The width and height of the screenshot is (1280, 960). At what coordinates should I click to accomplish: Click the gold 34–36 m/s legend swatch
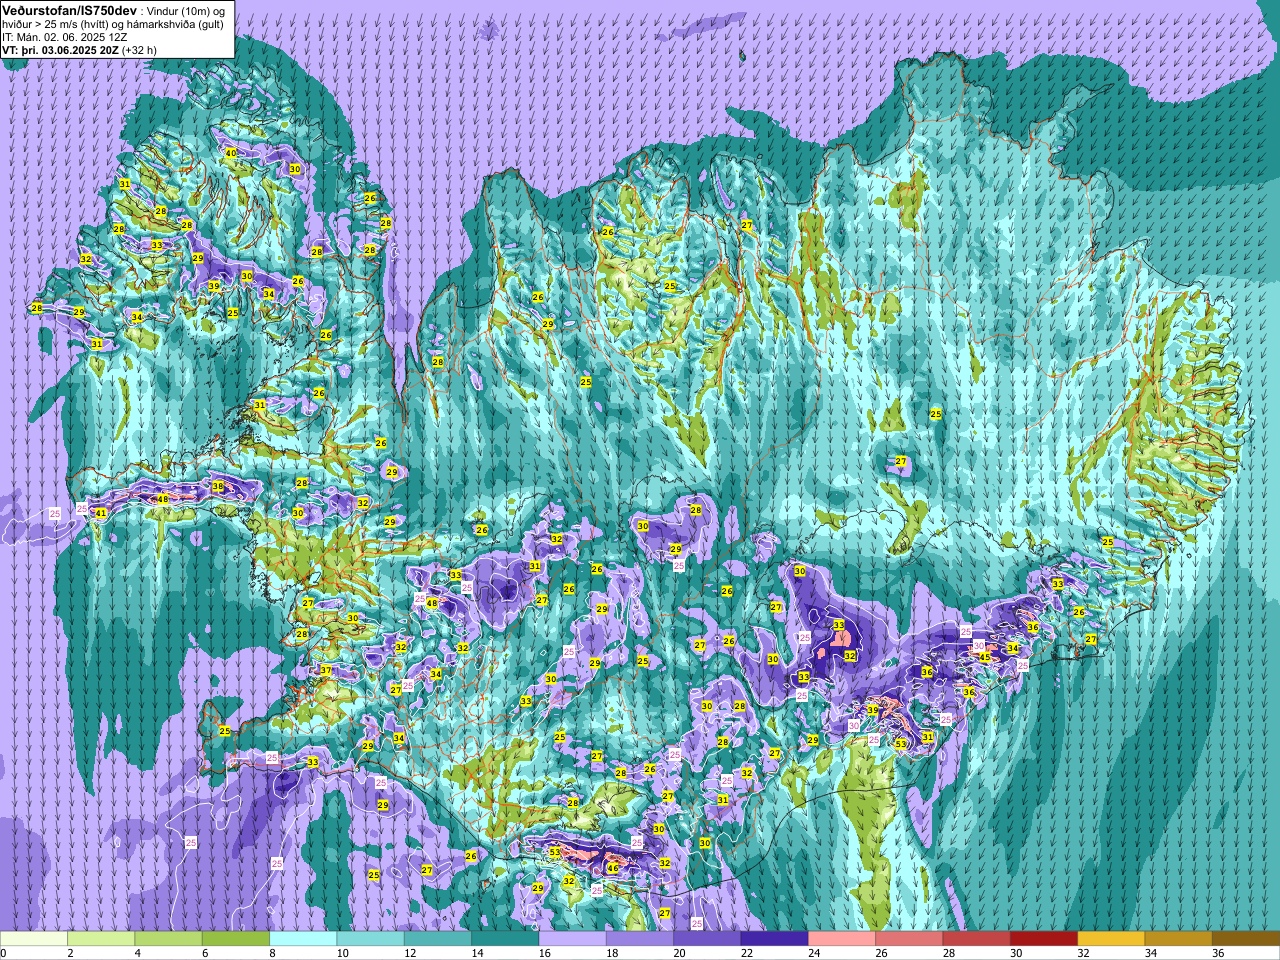coord(1178,939)
